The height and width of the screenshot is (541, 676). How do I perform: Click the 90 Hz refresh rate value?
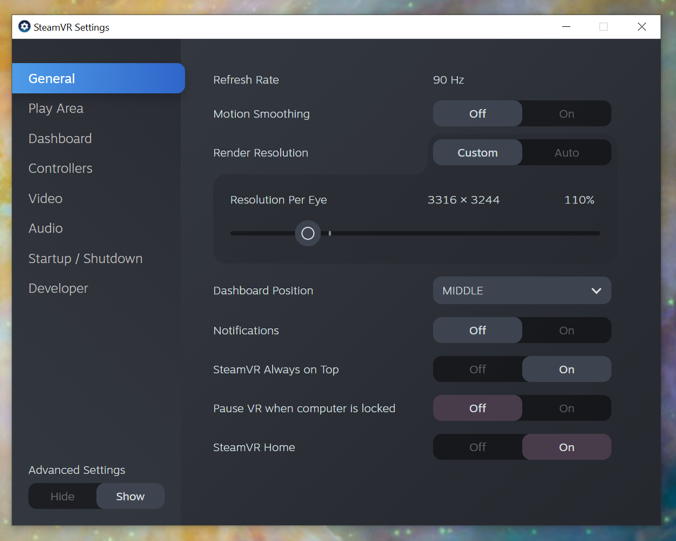(448, 80)
